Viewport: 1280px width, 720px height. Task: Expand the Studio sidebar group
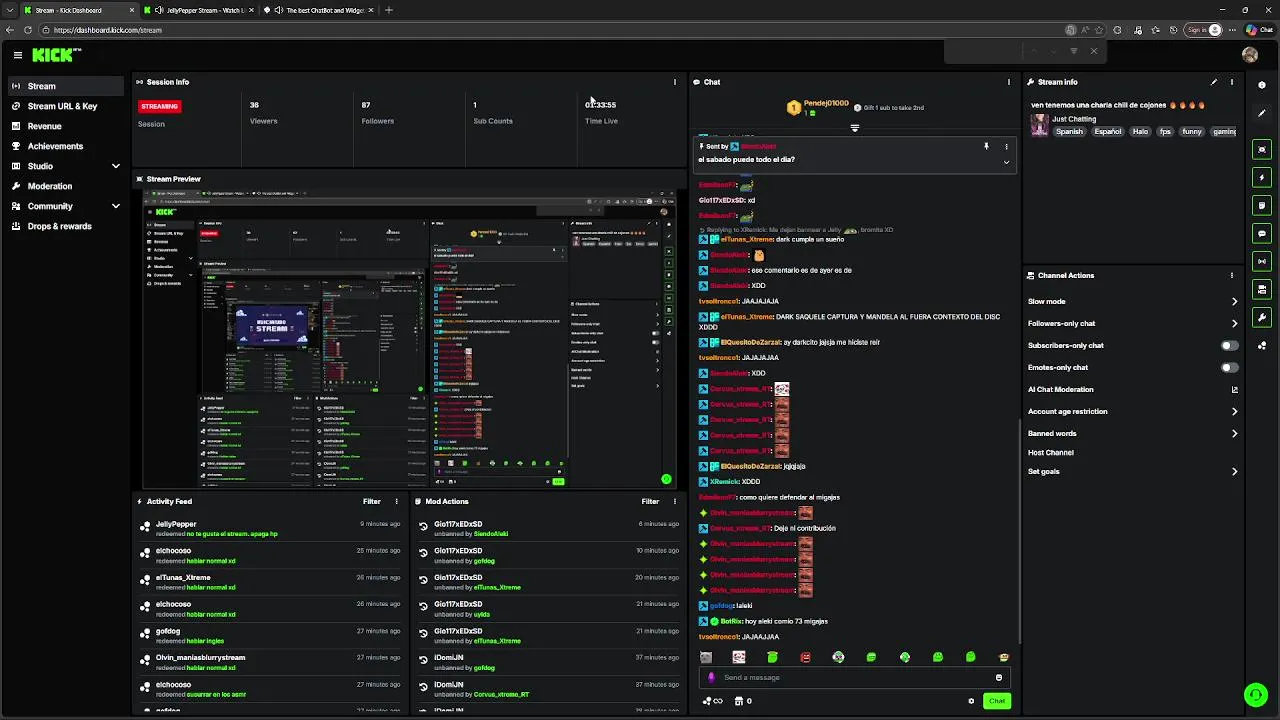pos(66,166)
